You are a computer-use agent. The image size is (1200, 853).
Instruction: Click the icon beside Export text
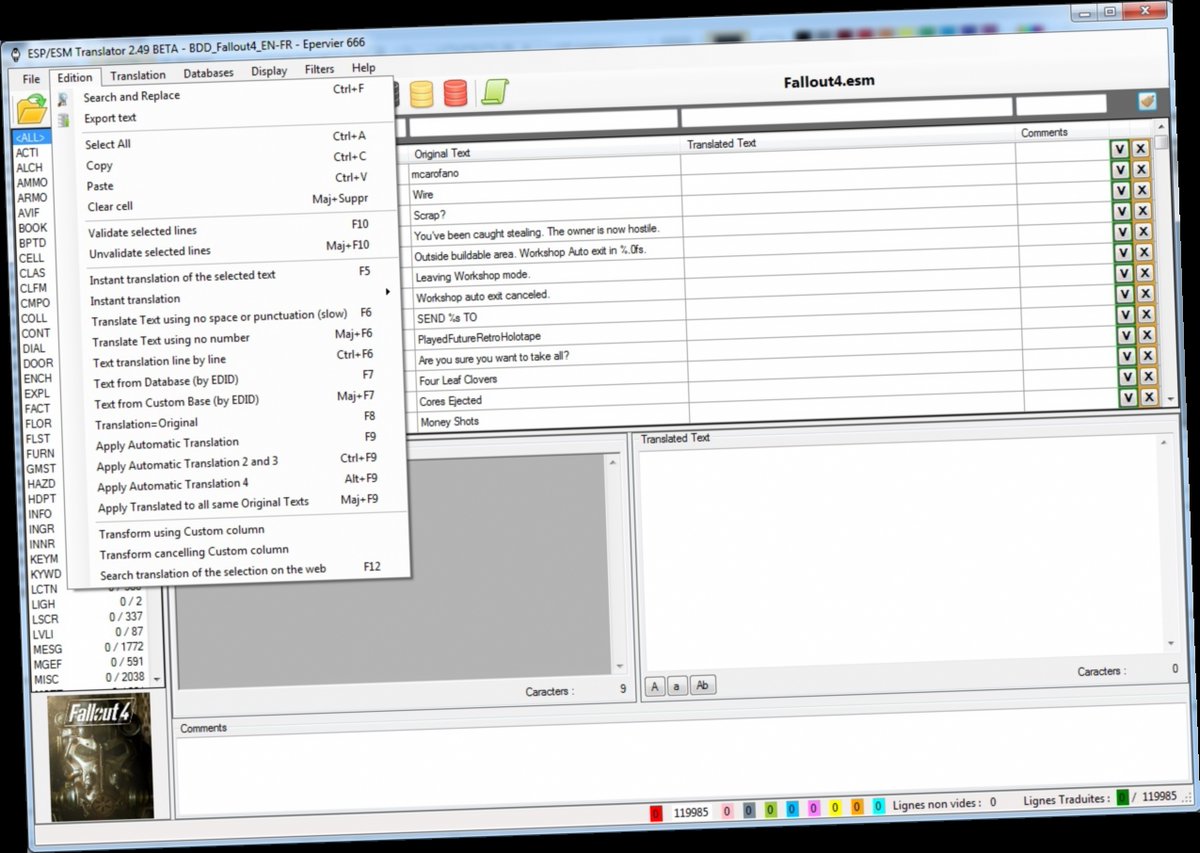tap(64, 120)
